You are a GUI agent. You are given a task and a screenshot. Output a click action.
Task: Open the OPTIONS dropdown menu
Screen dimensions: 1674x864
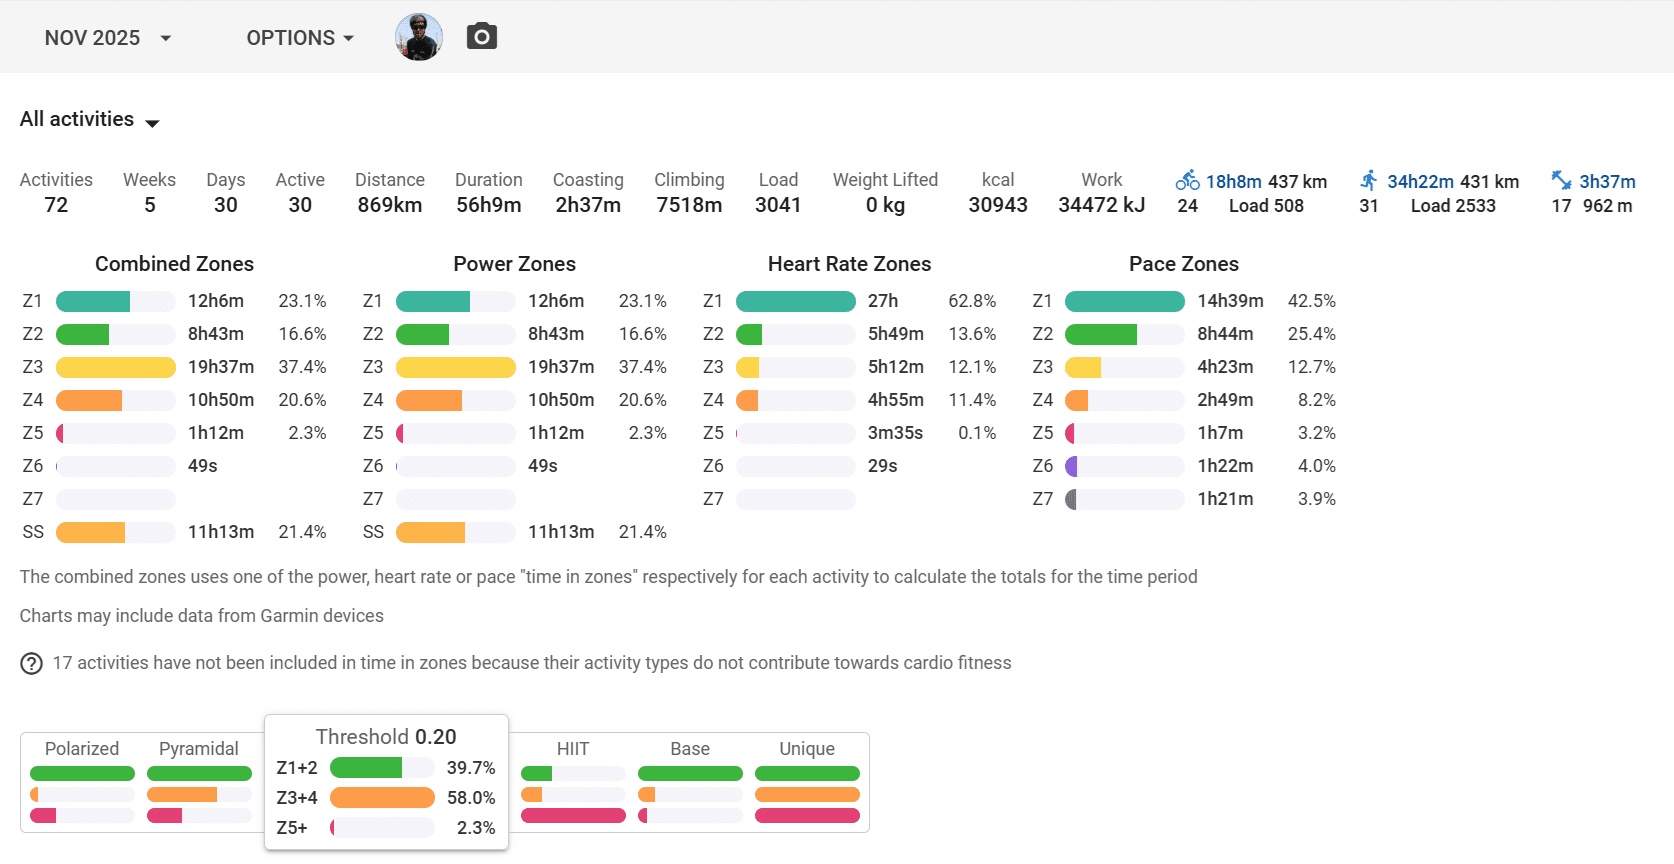pos(300,38)
